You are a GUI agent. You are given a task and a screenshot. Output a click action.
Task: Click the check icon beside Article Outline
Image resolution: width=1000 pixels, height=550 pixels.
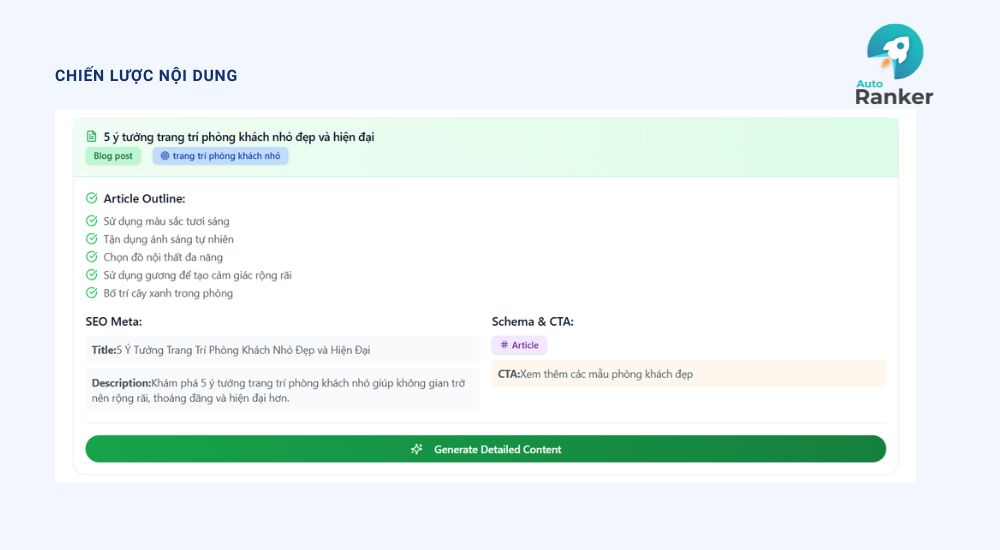click(x=92, y=198)
